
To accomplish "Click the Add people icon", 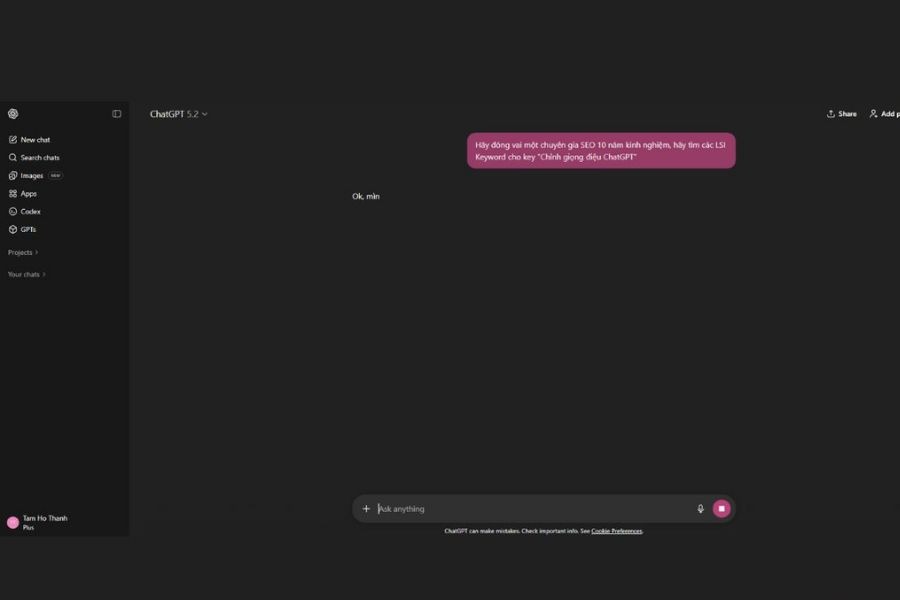I will click(873, 114).
